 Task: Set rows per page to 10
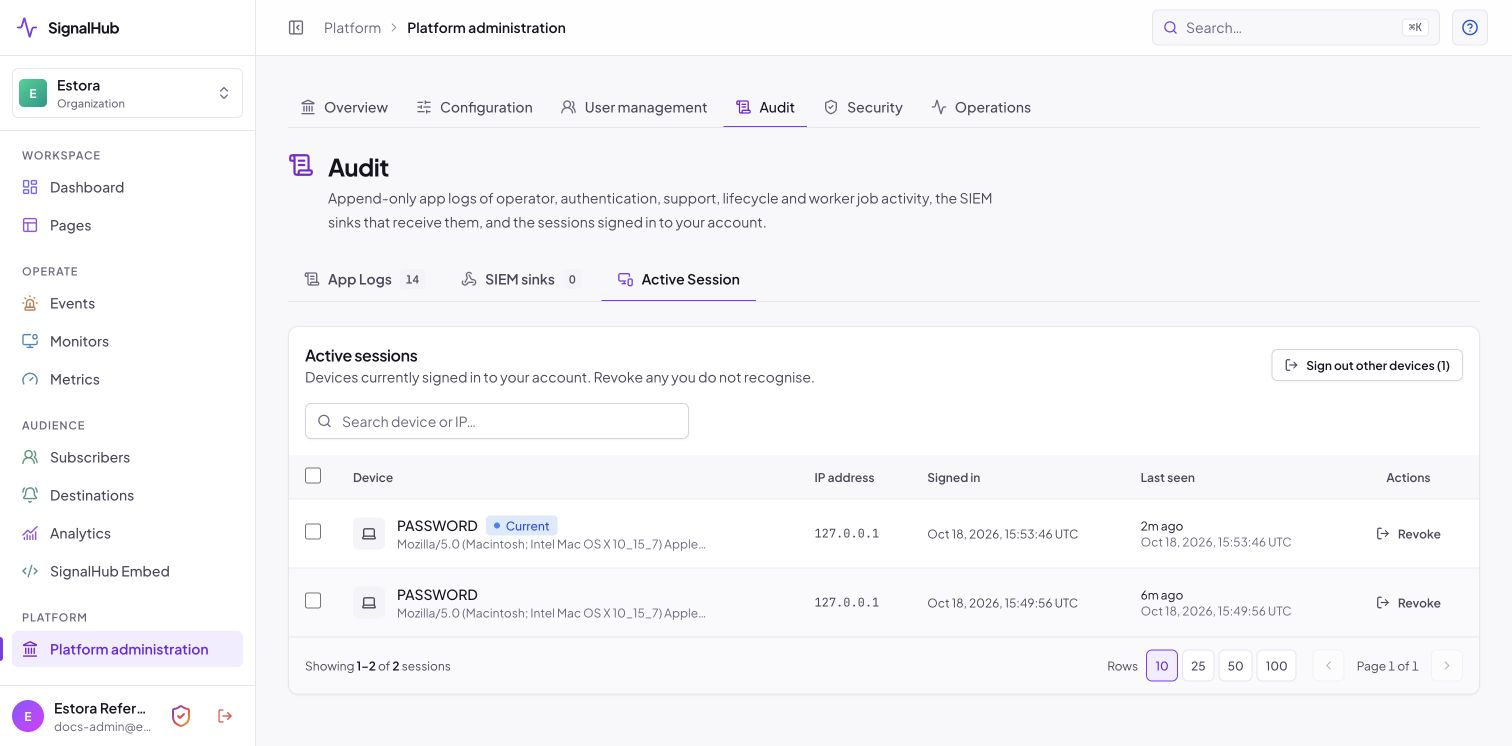coord(1162,666)
